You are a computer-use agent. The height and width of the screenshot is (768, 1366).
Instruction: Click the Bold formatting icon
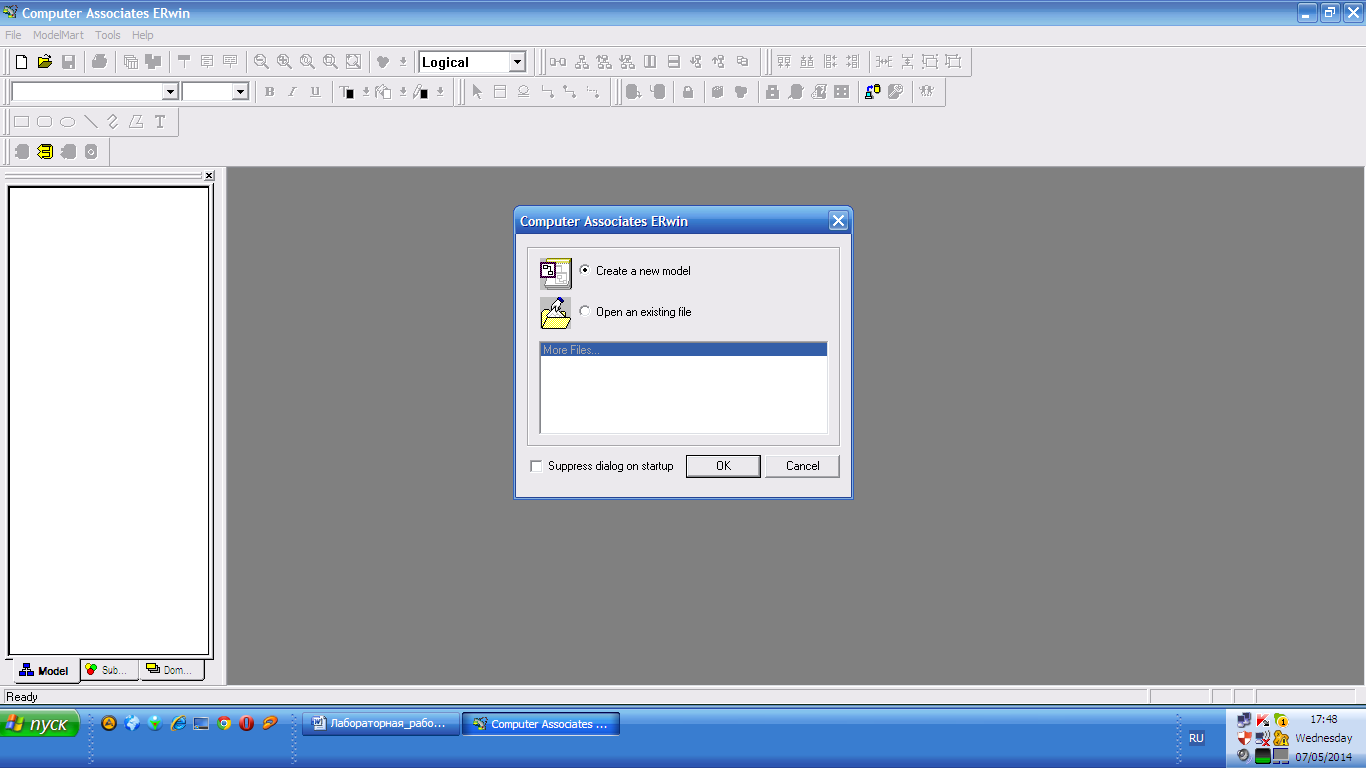(269, 92)
